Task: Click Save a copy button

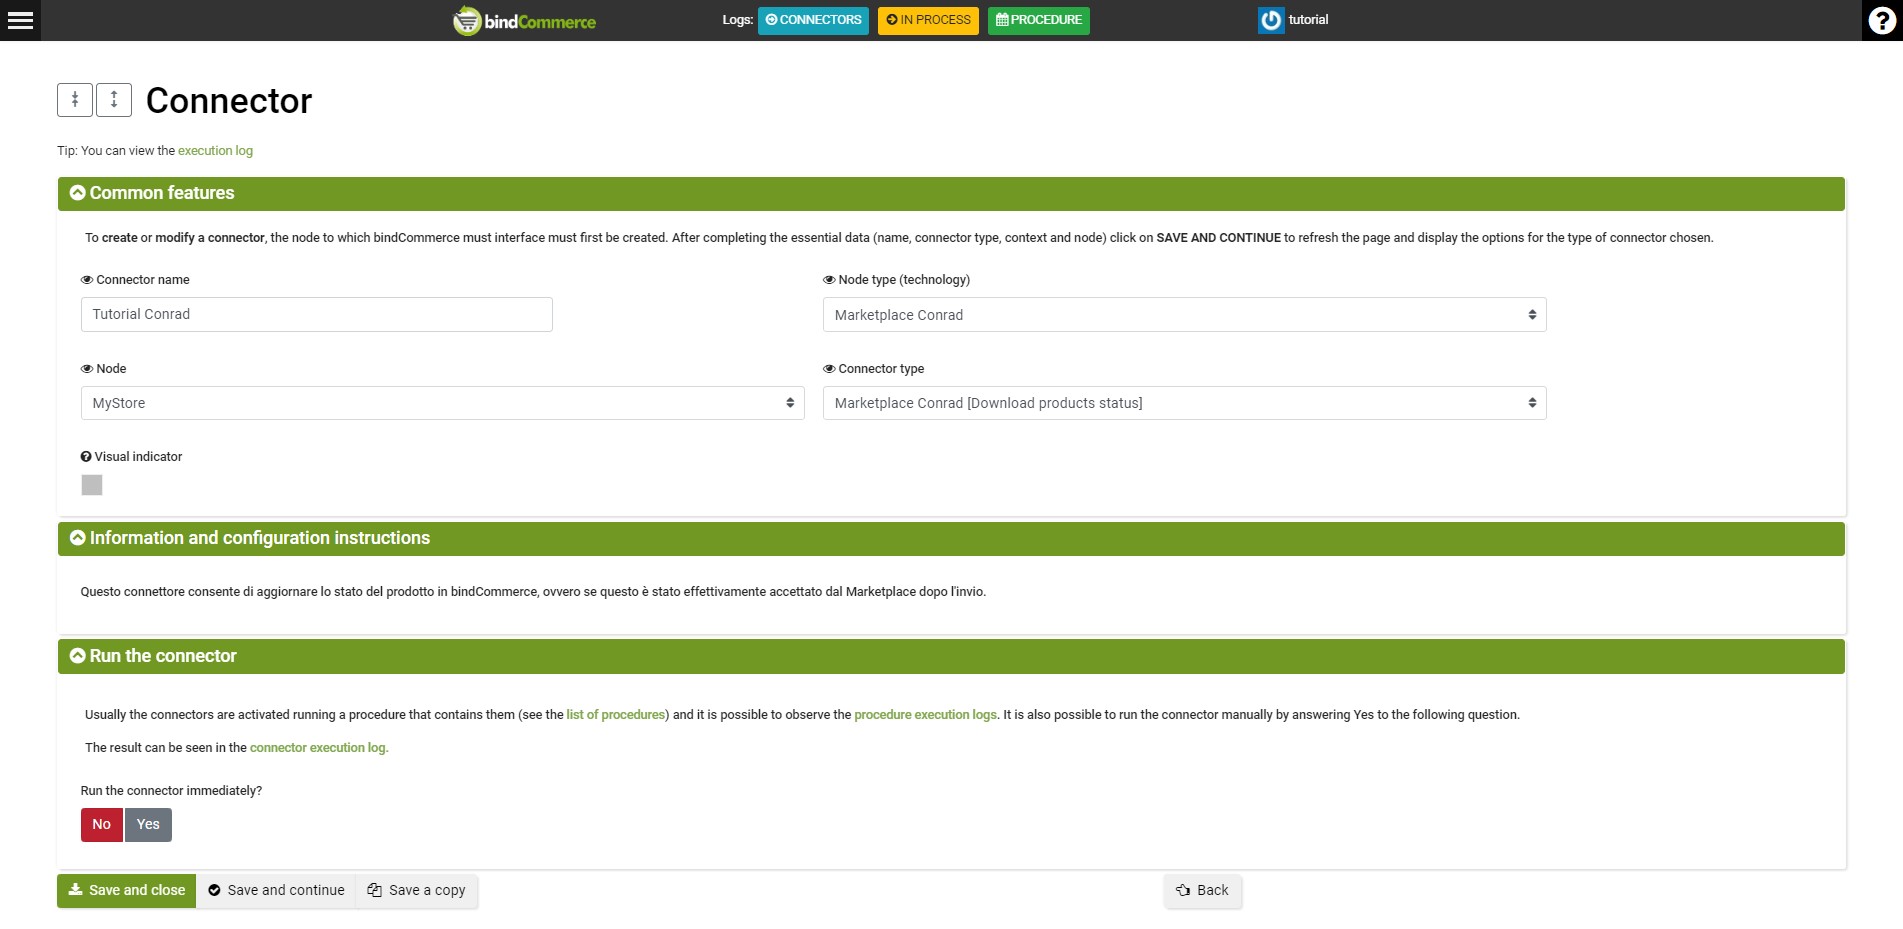Action: point(417,891)
